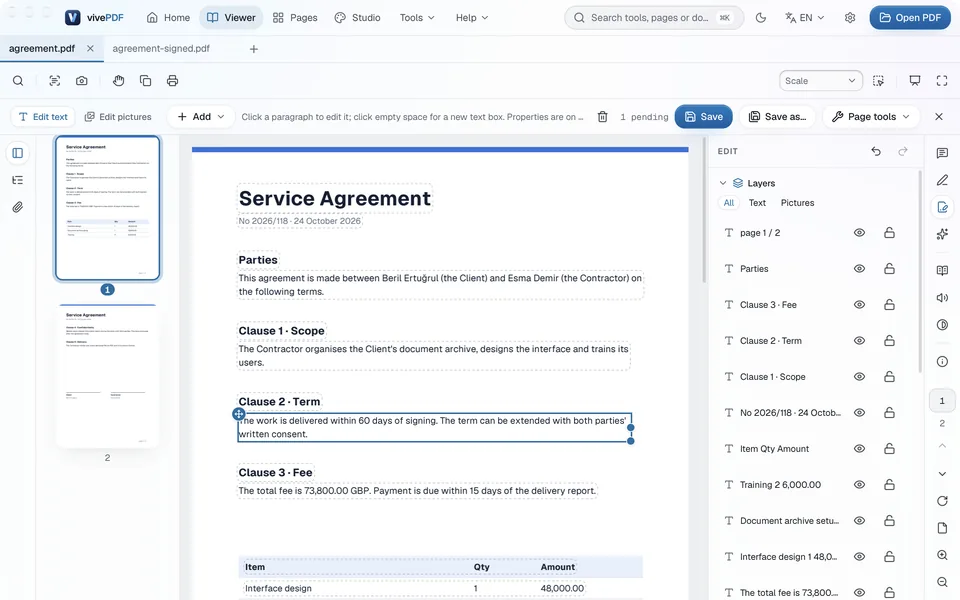Screen dimensions: 960x600
Task: Close the agreement.pdf tab
Action: 90,48
